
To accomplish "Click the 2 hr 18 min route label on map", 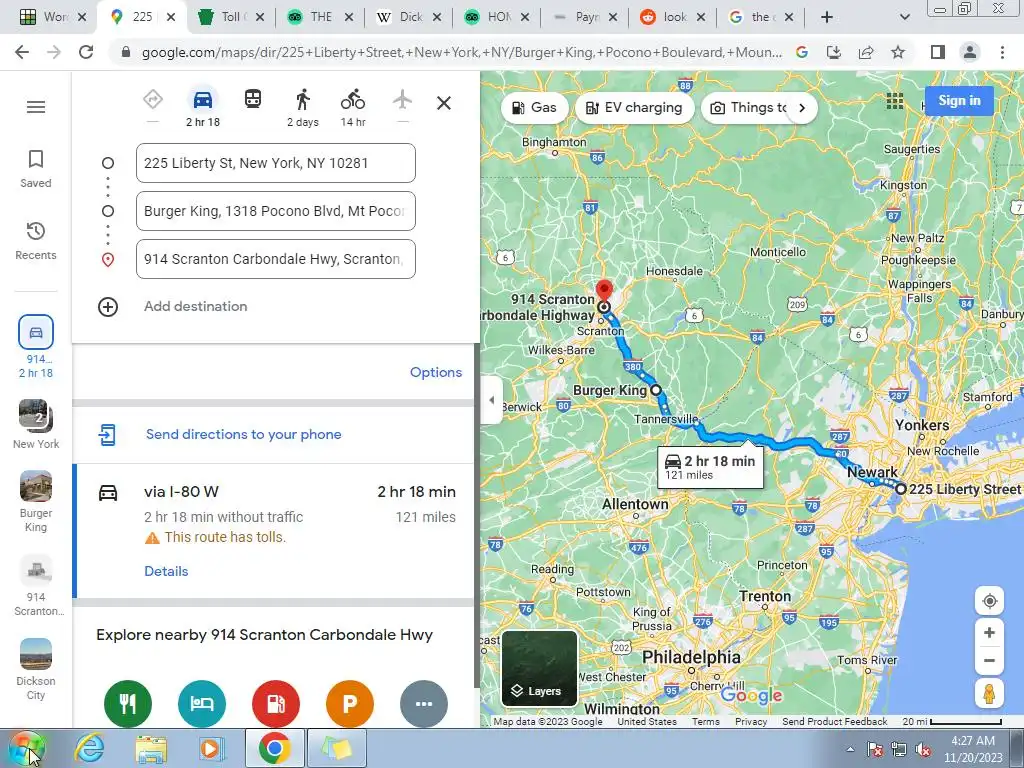I will point(711,468).
